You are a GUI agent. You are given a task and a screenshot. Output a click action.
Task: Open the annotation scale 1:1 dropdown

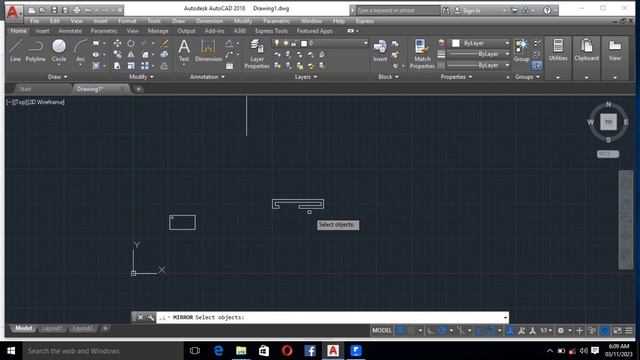pos(546,331)
